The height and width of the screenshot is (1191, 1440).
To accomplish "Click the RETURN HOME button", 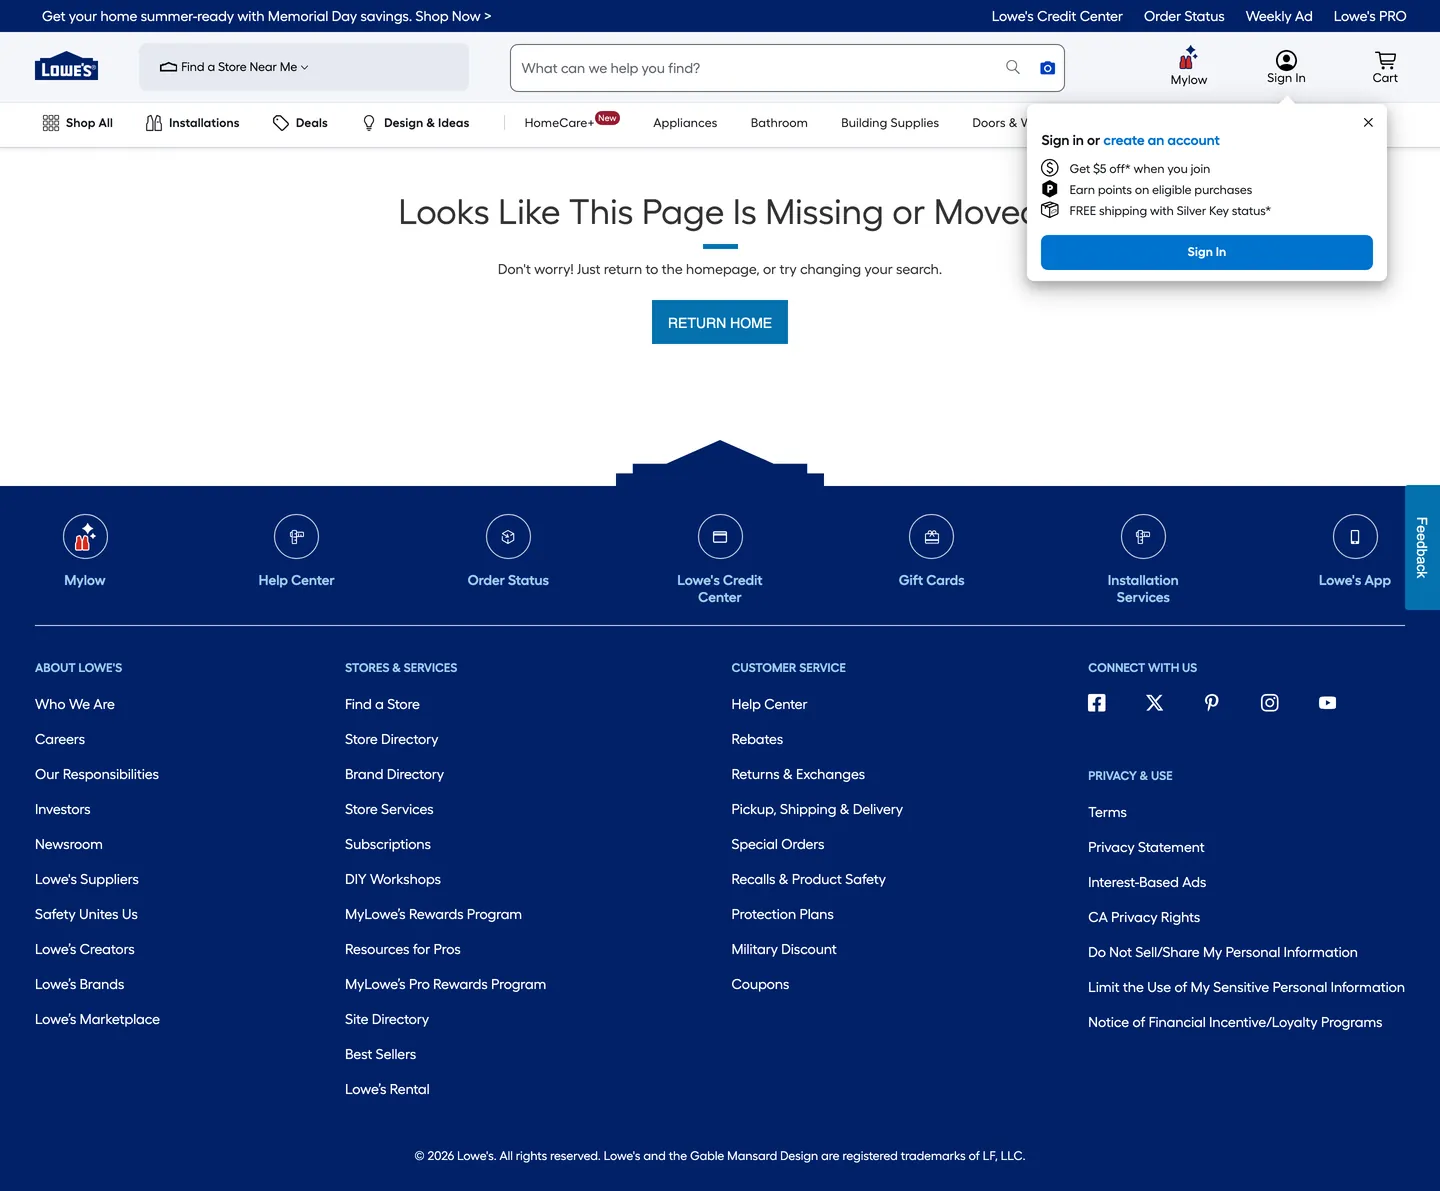I will [720, 322].
